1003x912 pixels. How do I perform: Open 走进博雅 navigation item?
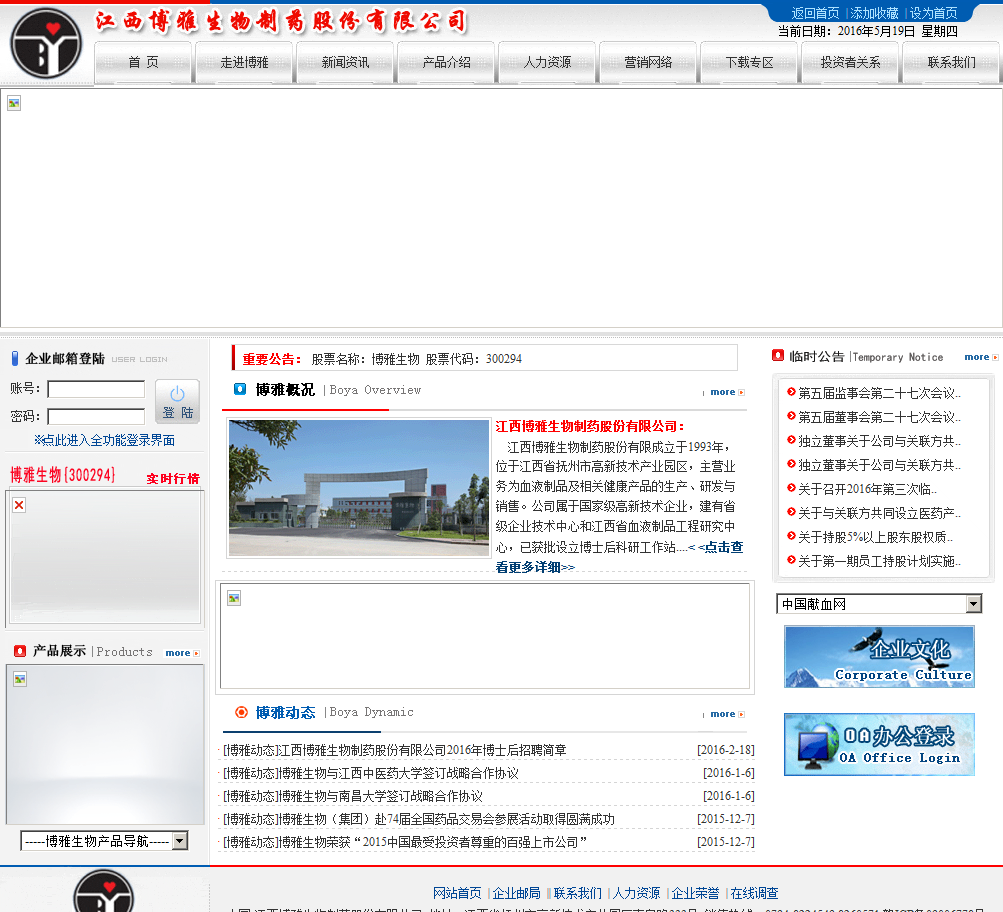point(244,62)
